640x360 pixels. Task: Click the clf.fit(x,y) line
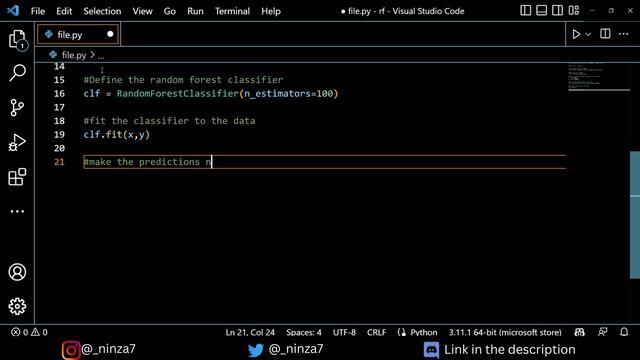click(x=117, y=134)
